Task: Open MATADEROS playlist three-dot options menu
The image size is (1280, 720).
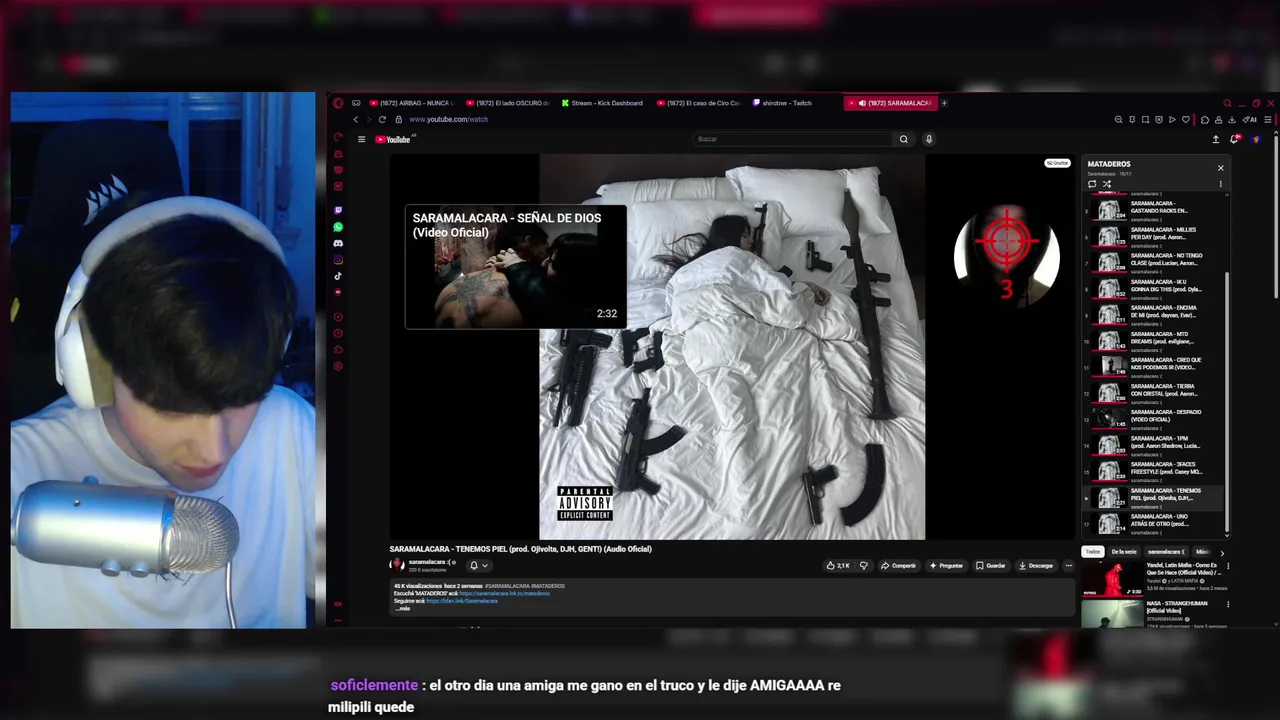Action: click(x=1220, y=184)
